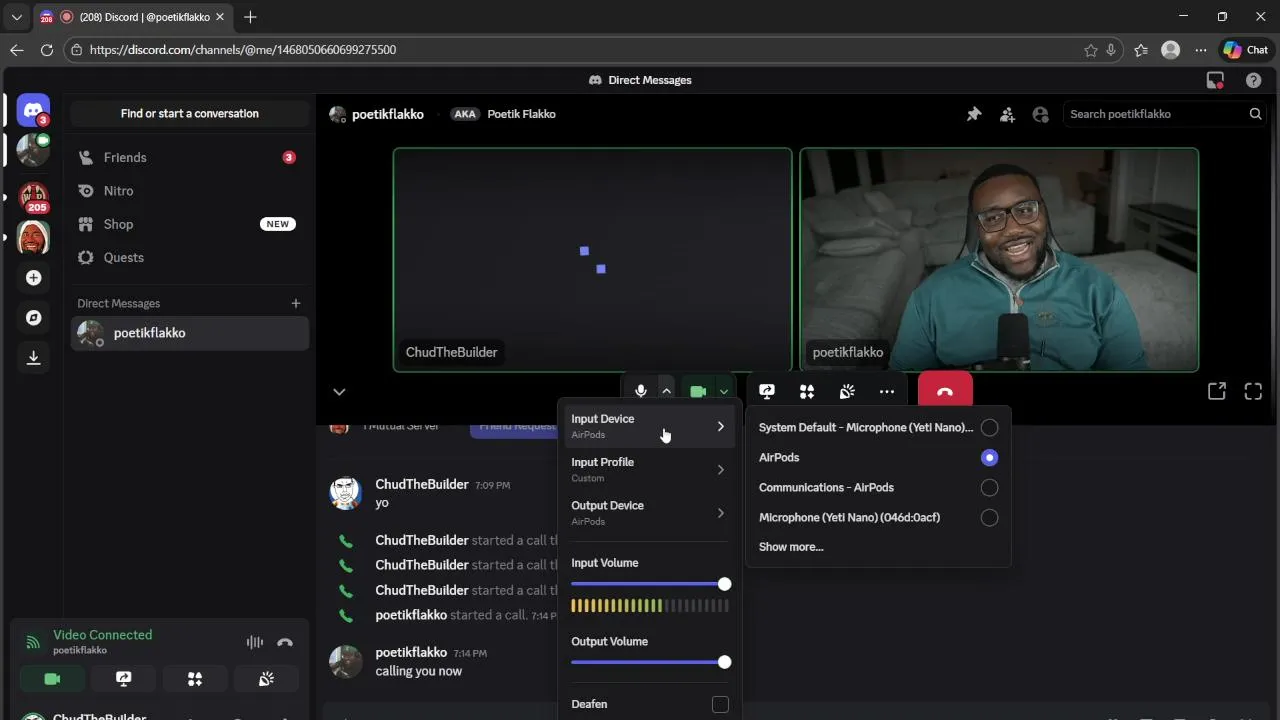Click Show more... input devices
The width and height of the screenshot is (1280, 720).
[791, 547]
